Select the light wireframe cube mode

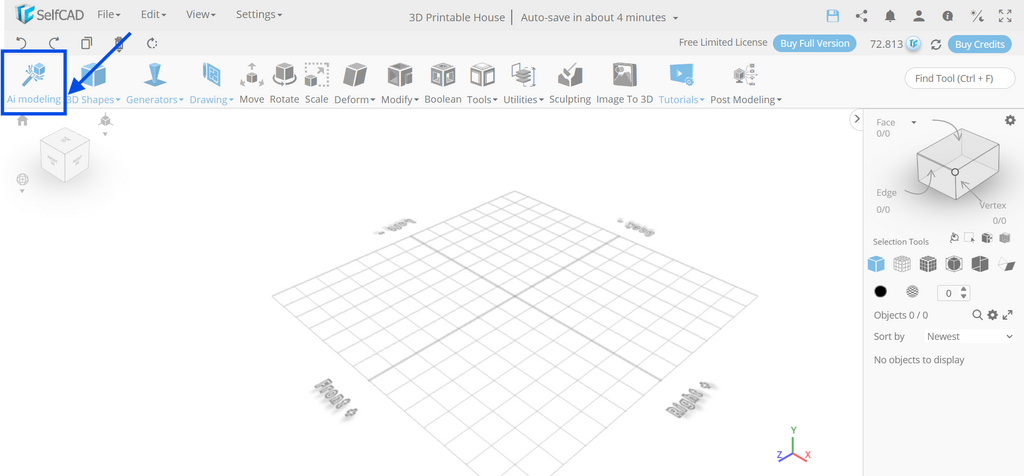click(902, 264)
